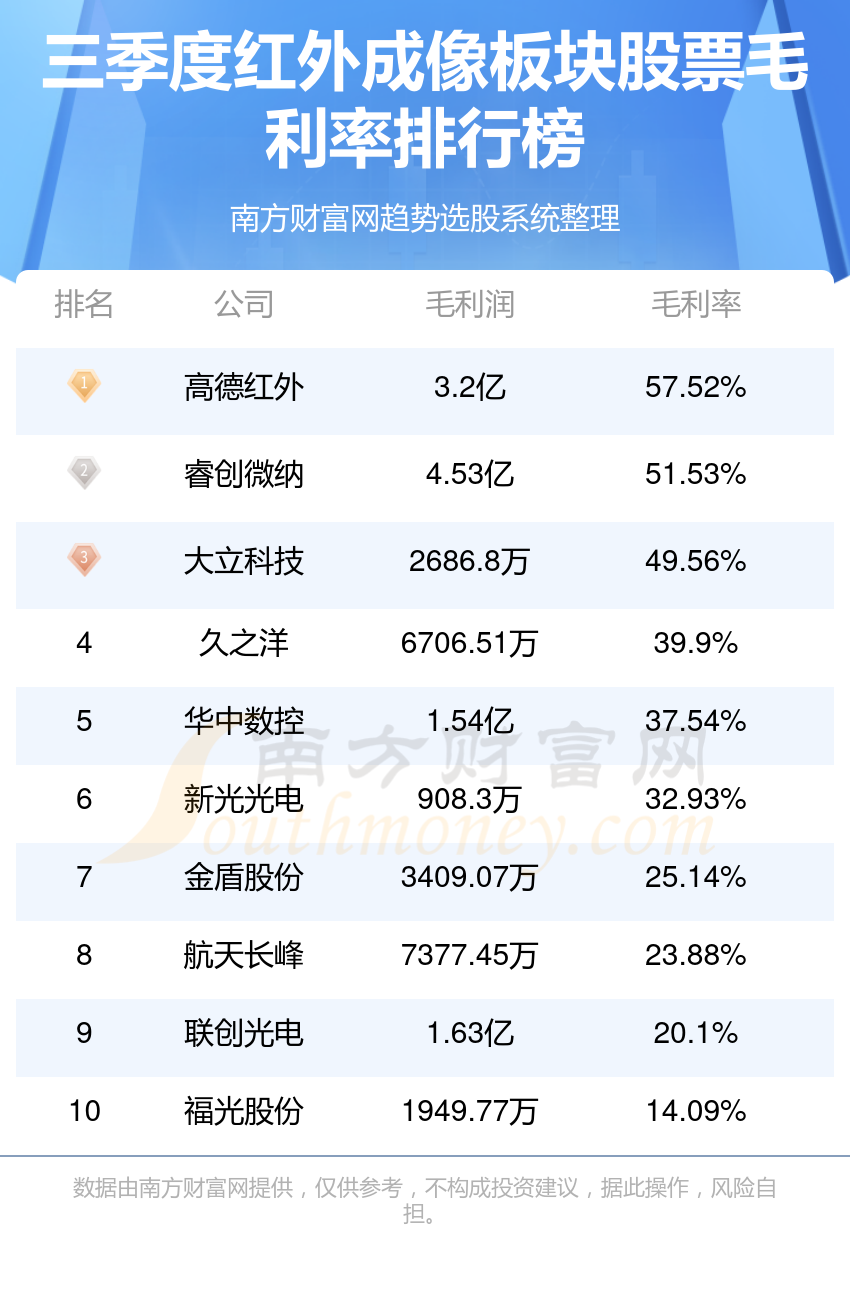Click the 毛利润 column header
Viewport: 850px width, 1300px height.
point(470,304)
